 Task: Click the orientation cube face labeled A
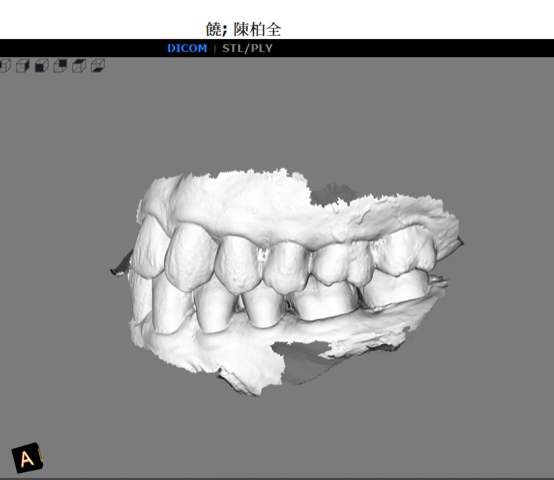(26, 458)
